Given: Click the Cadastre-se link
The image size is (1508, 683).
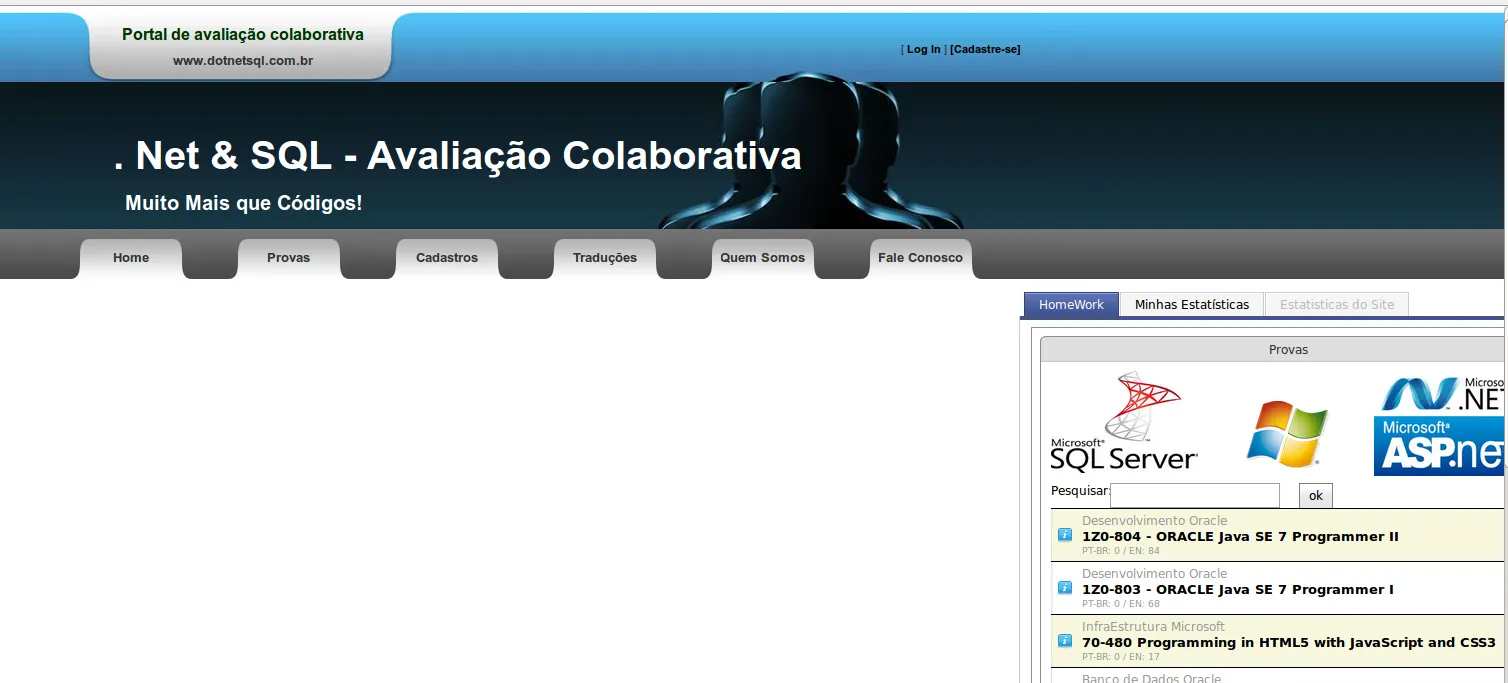Looking at the screenshot, I should (985, 49).
